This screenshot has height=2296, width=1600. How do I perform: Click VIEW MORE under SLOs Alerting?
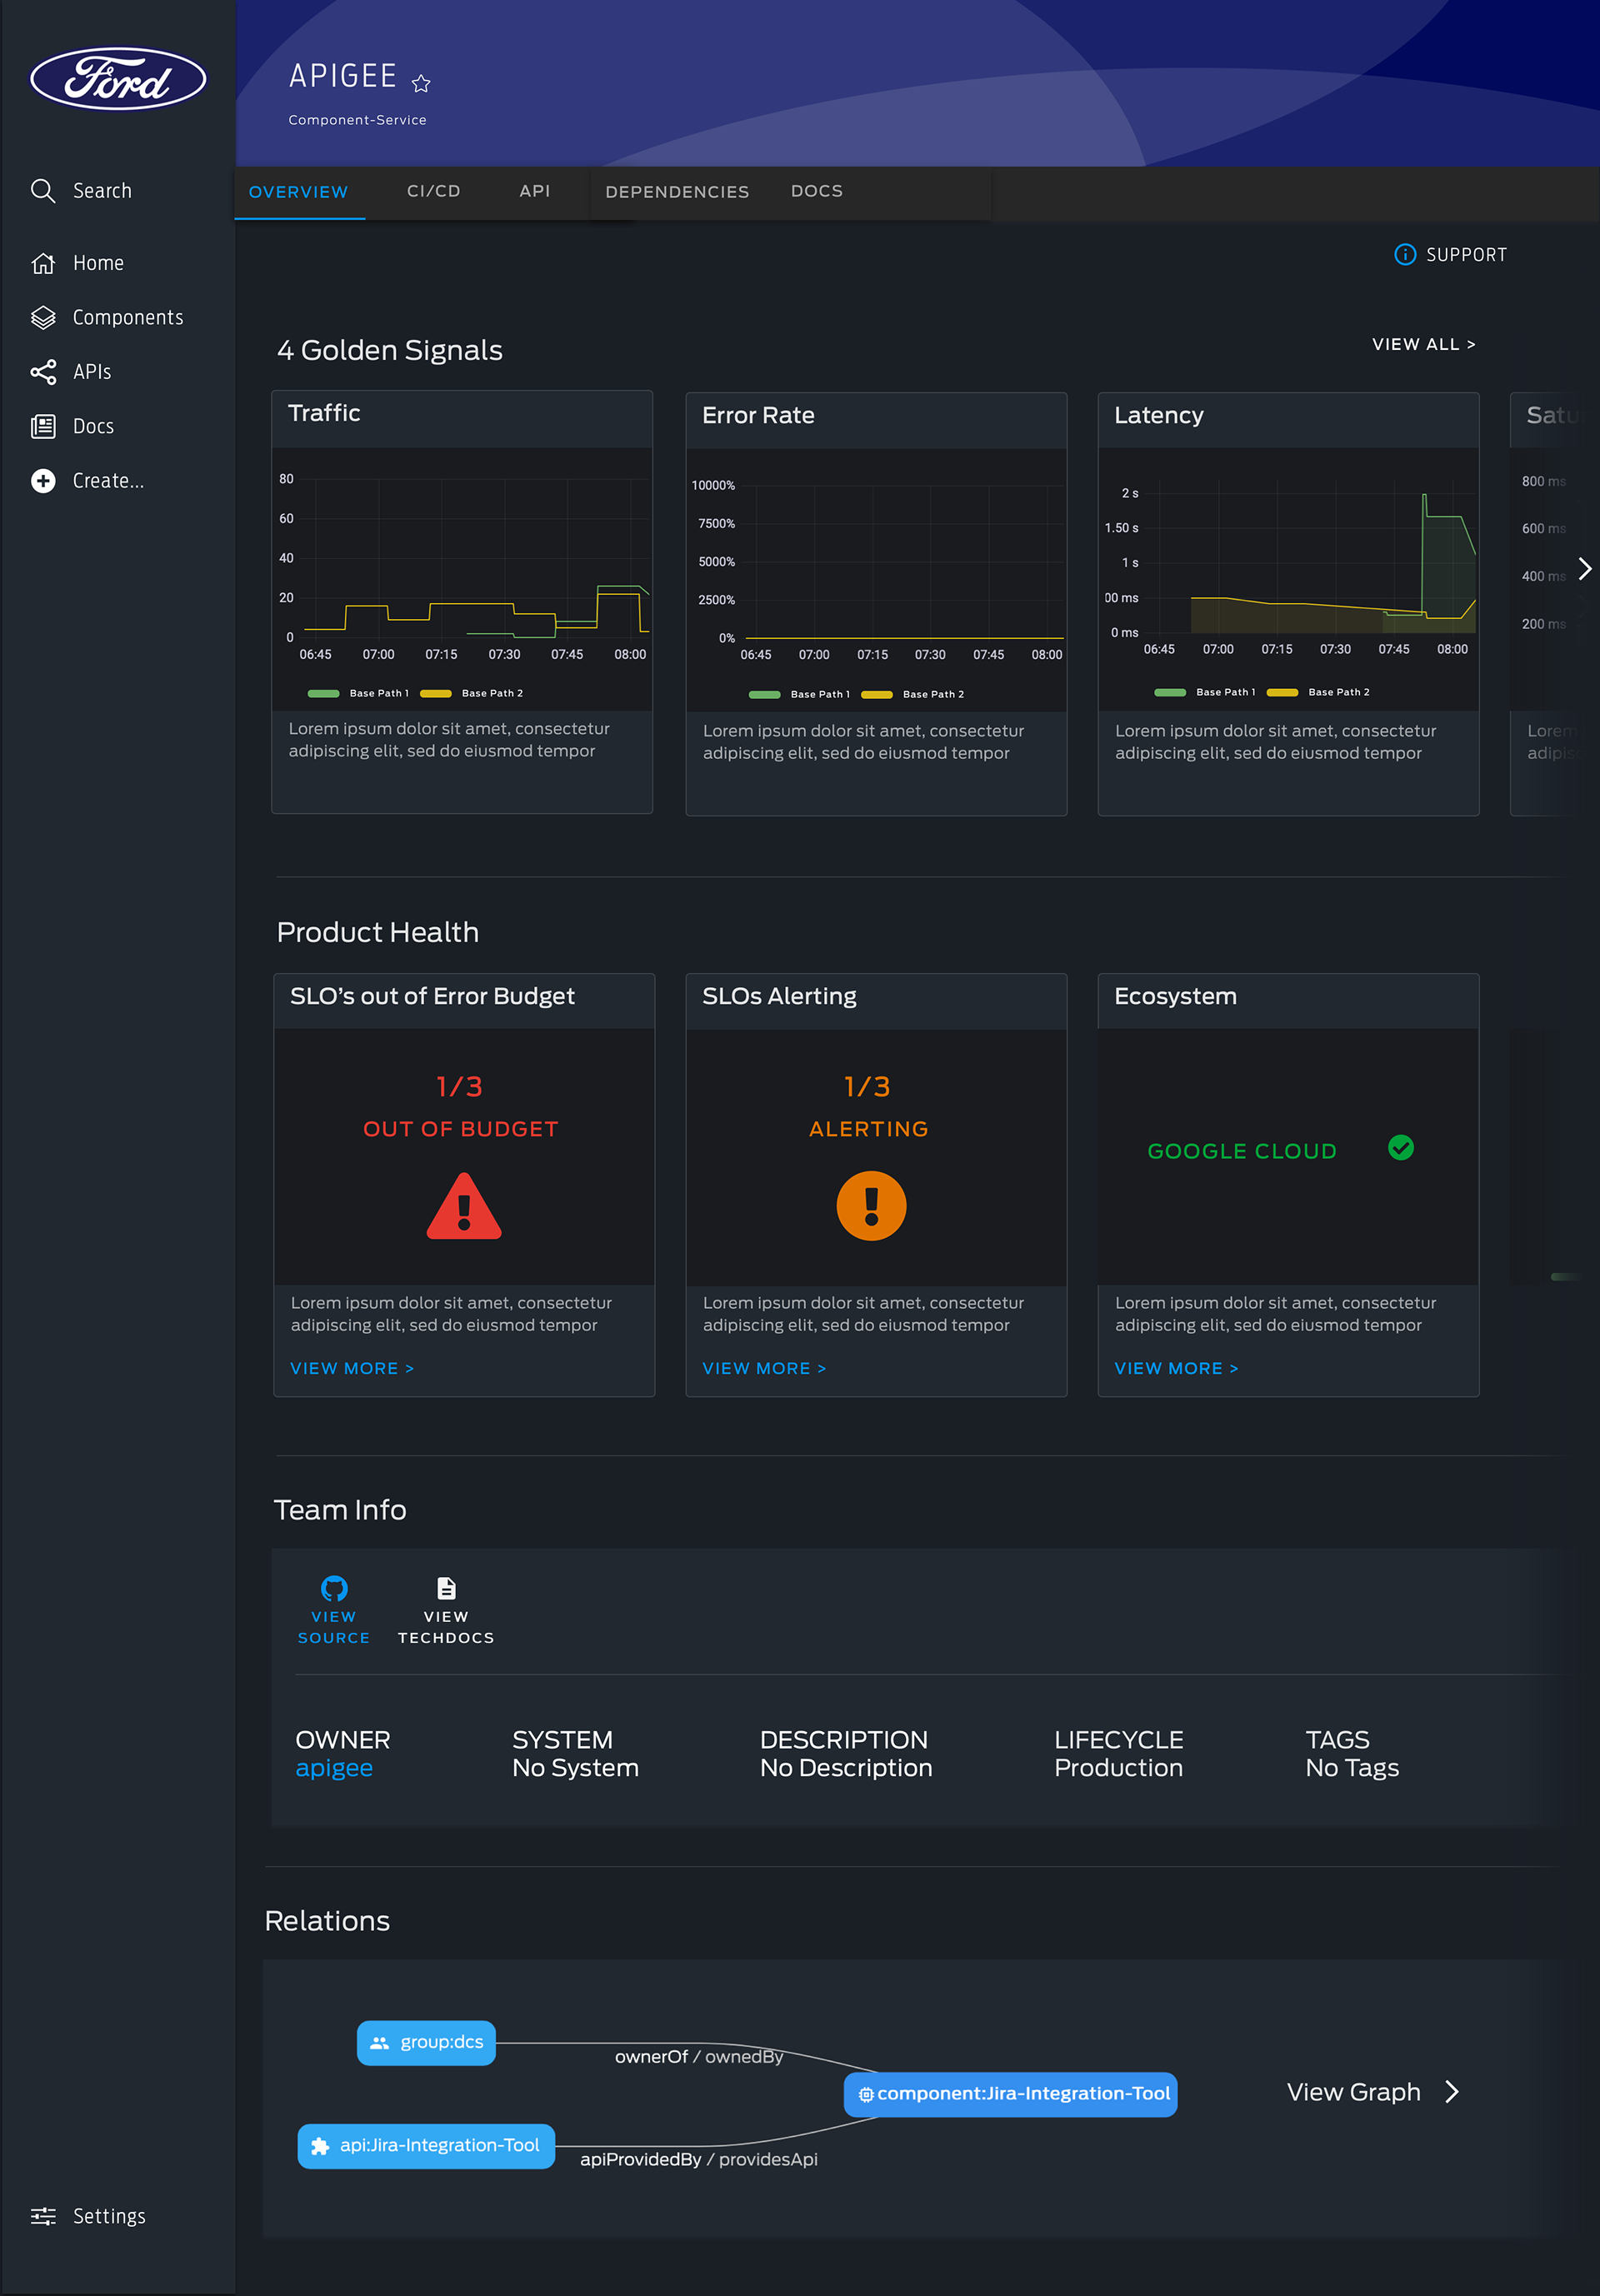(764, 1368)
